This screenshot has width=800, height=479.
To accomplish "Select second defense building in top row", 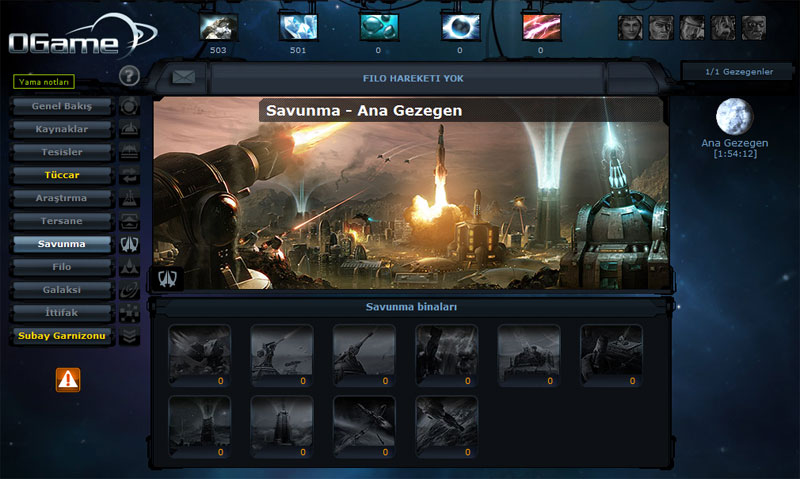I will point(282,356).
